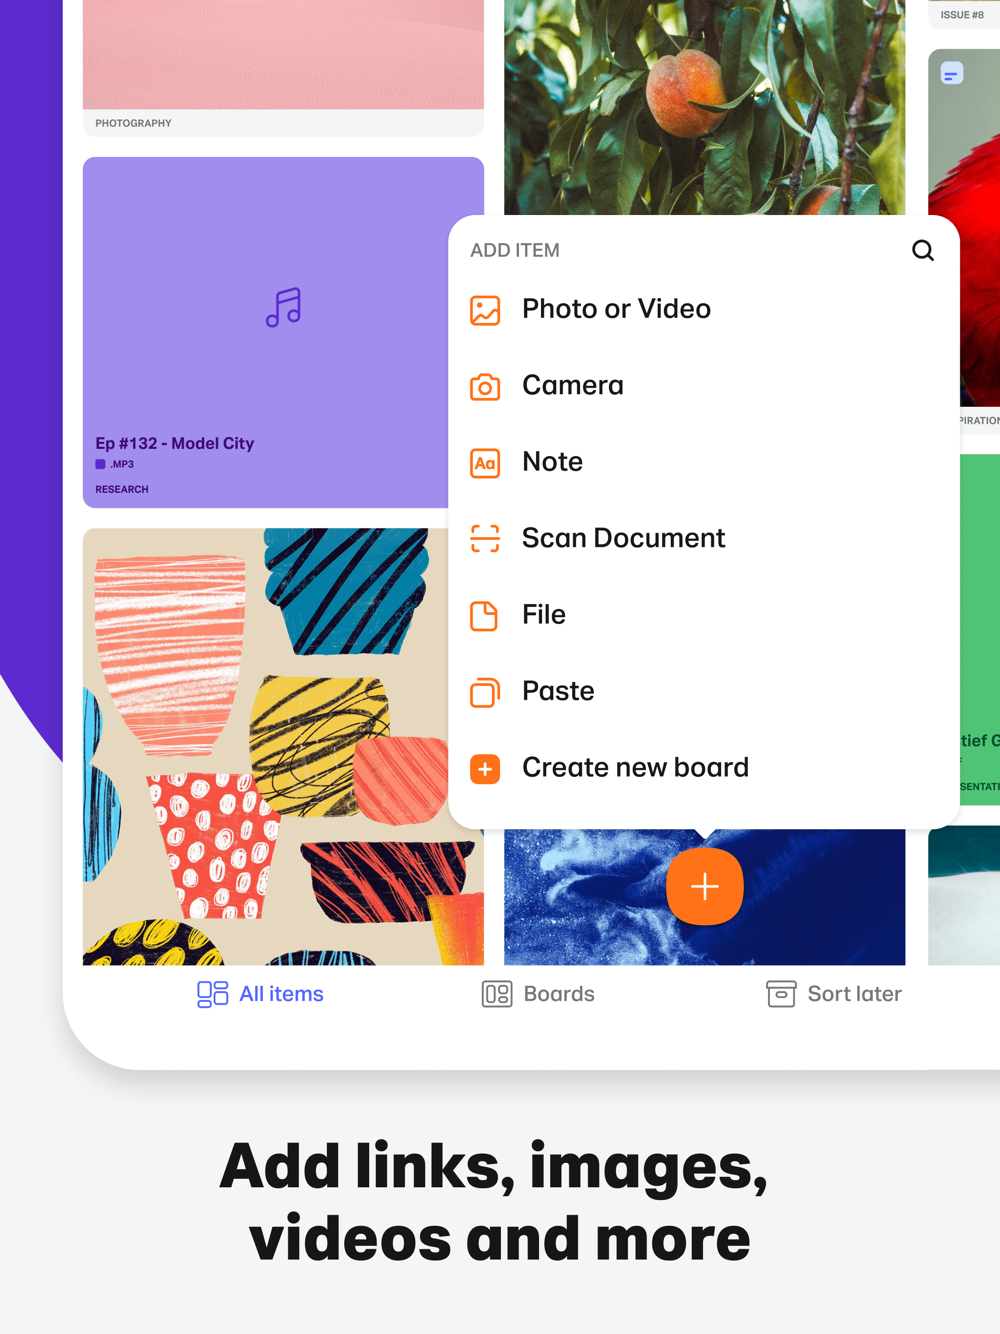Viewport: 1000px width, 1334px height.
Task: Open the colorful pots illustration thumbnail
Action: (x=265, y=746)
